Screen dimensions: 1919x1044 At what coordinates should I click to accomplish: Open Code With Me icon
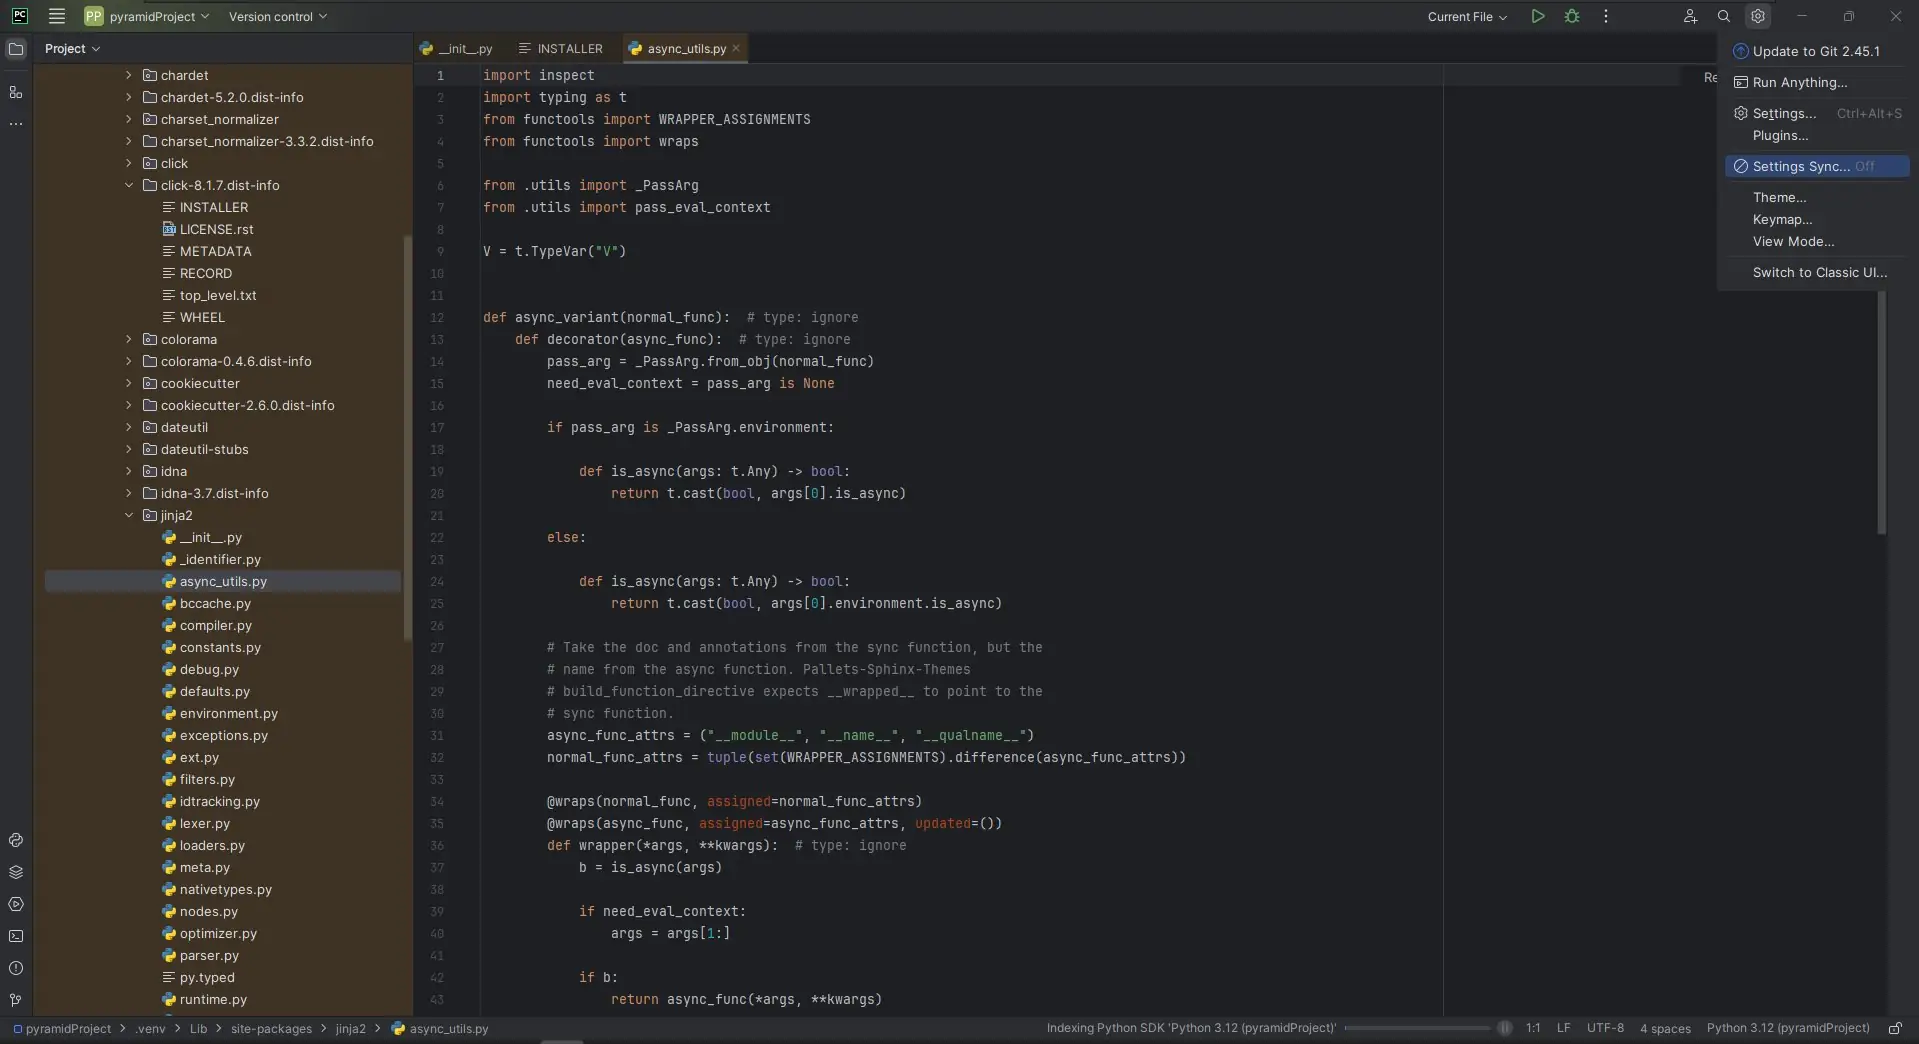coord(1690,17)
